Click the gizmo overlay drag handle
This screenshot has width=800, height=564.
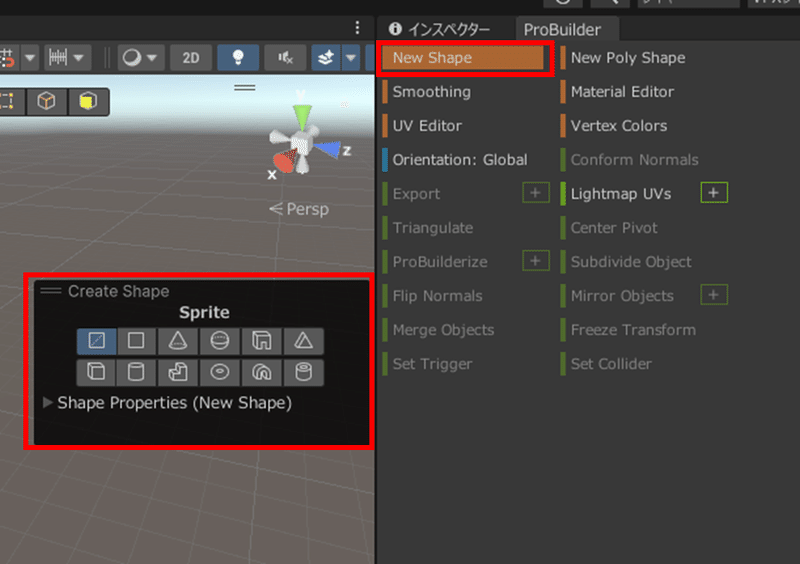click(x=245, y=88)
